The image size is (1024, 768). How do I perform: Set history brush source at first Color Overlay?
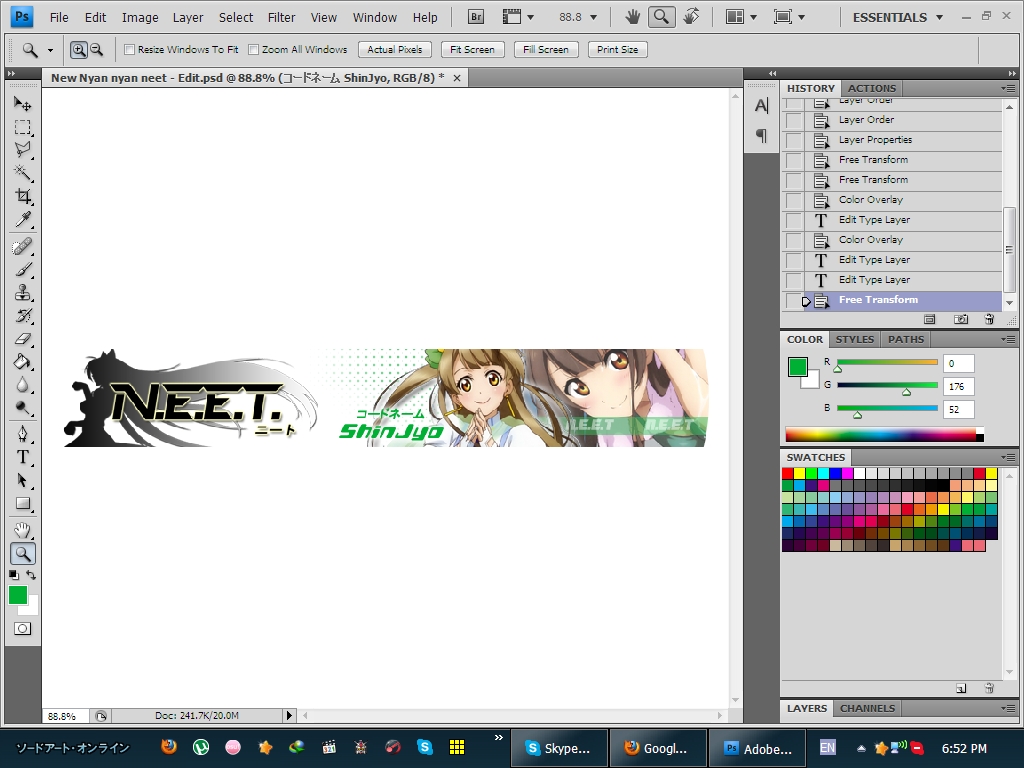point(793,200)
